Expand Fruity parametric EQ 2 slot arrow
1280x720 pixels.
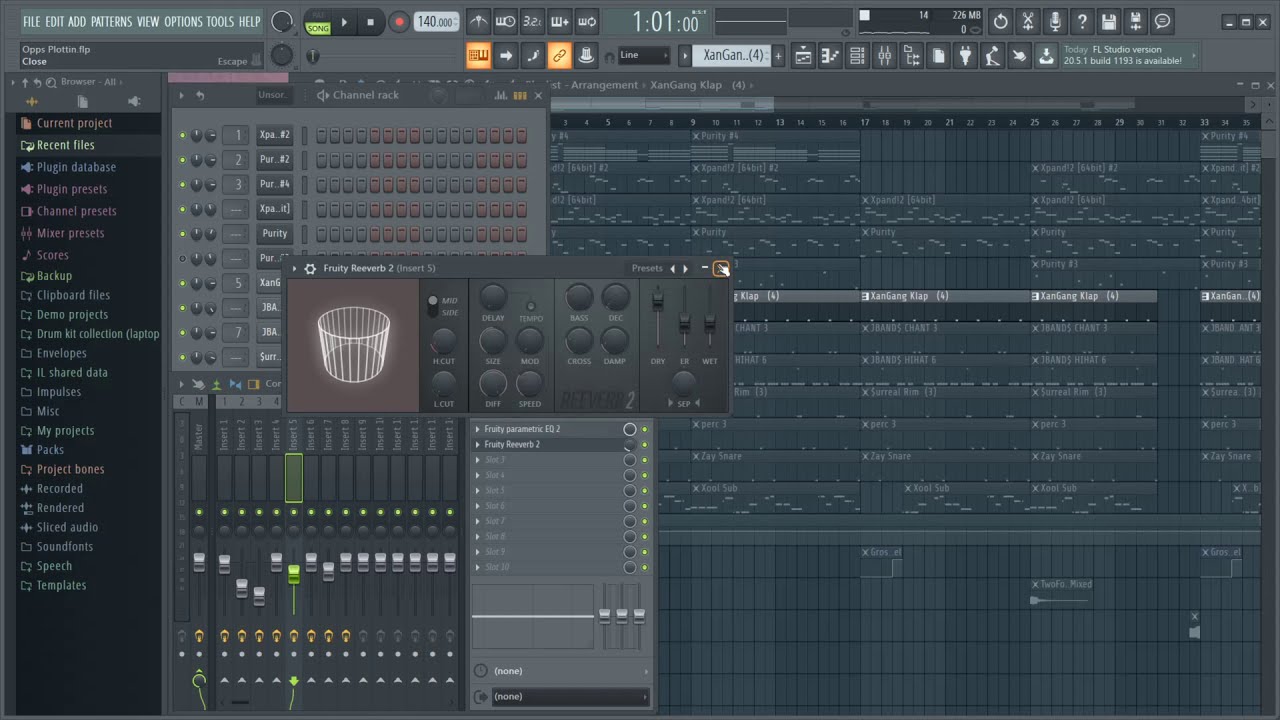[478, 429]
